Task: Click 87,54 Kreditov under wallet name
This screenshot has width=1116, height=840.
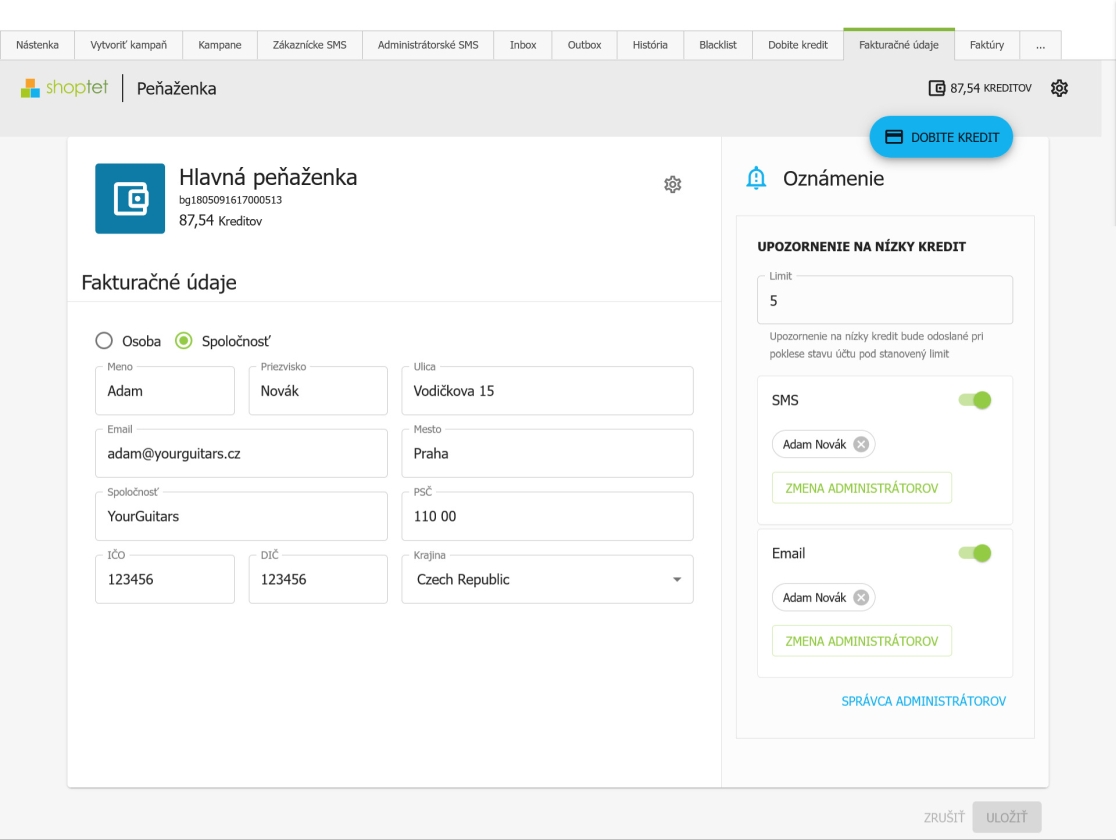Action: tap(221, 221)
